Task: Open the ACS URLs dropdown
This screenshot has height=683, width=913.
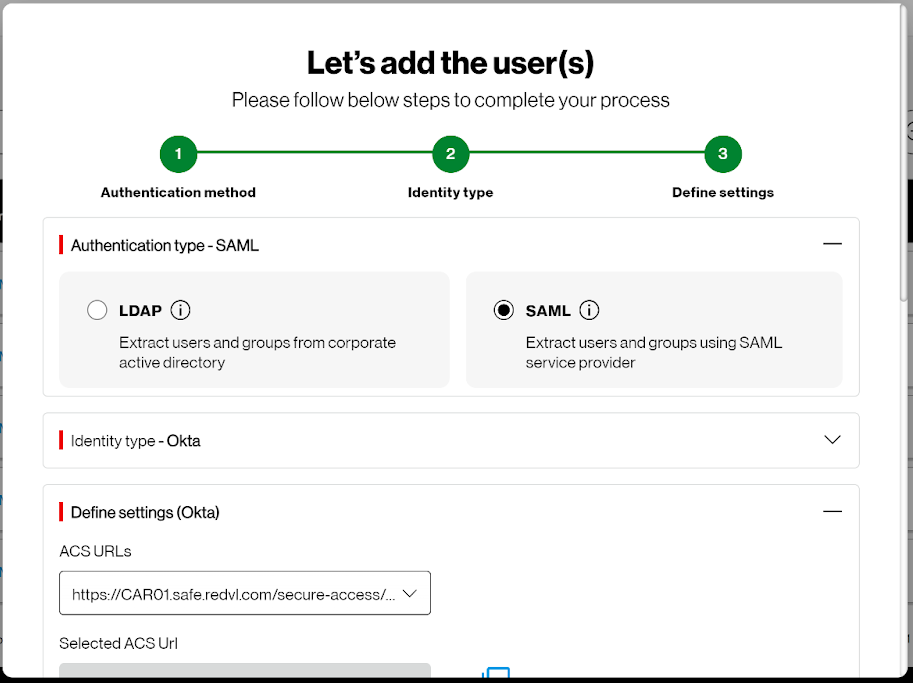Action: point(245,593)
